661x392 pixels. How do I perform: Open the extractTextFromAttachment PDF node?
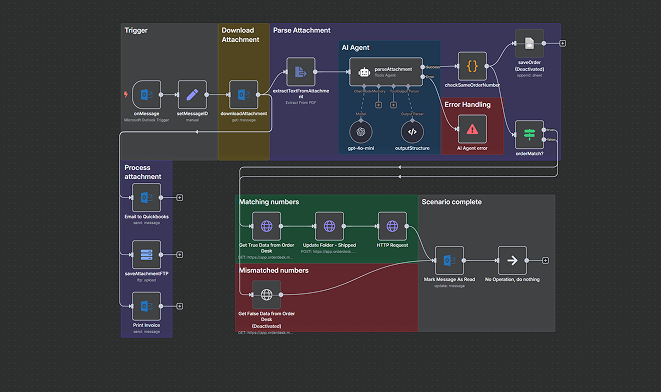(301, 72)
